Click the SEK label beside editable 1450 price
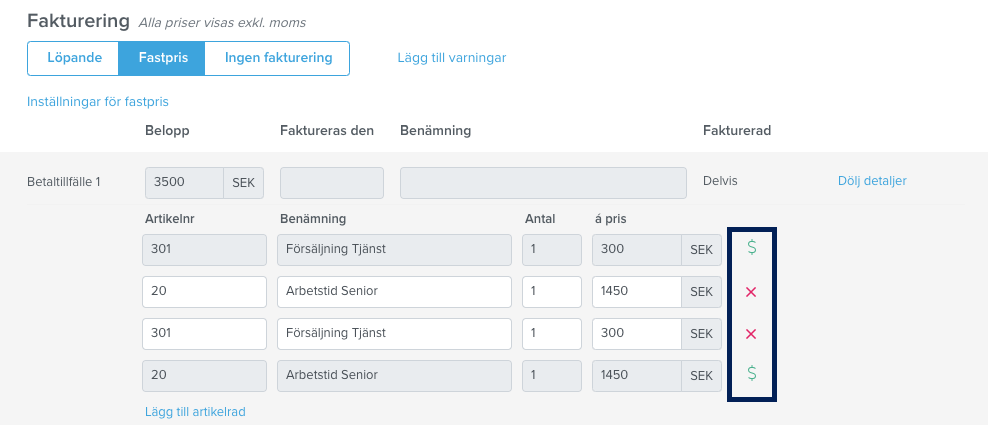 click(701, 292)
